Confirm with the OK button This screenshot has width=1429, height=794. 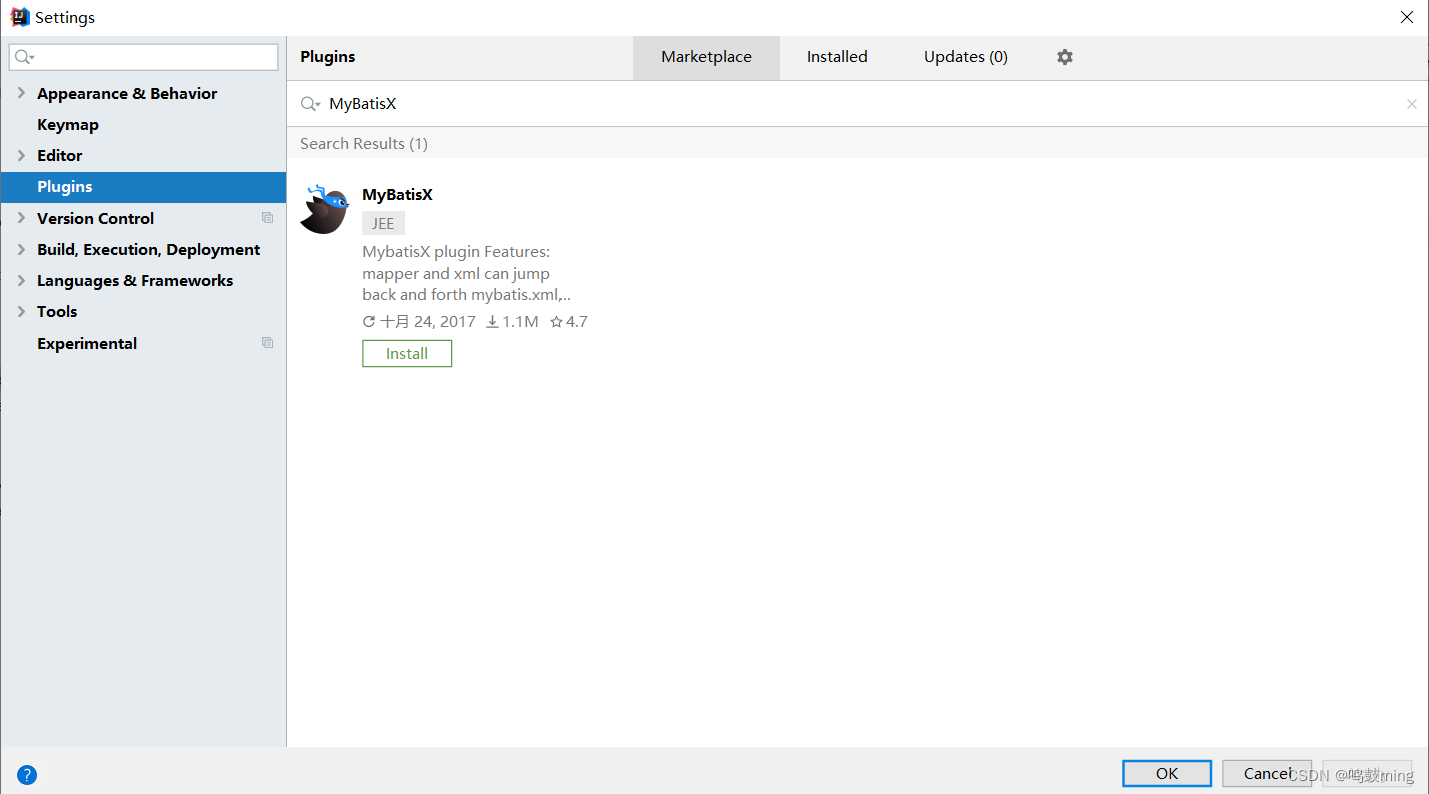[1167, 773]
